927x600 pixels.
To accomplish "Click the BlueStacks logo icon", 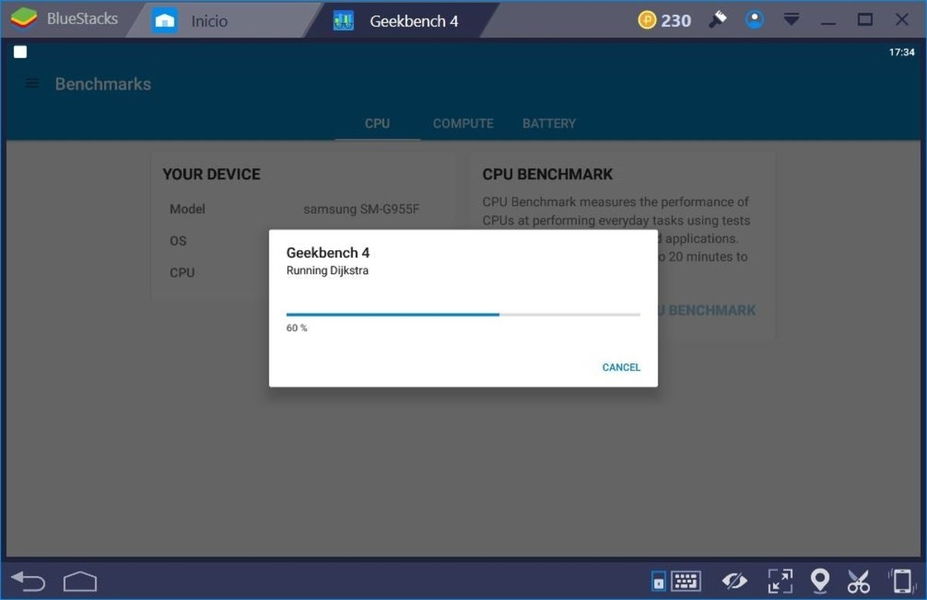I will pyautogui.click(x=24, y=18).
